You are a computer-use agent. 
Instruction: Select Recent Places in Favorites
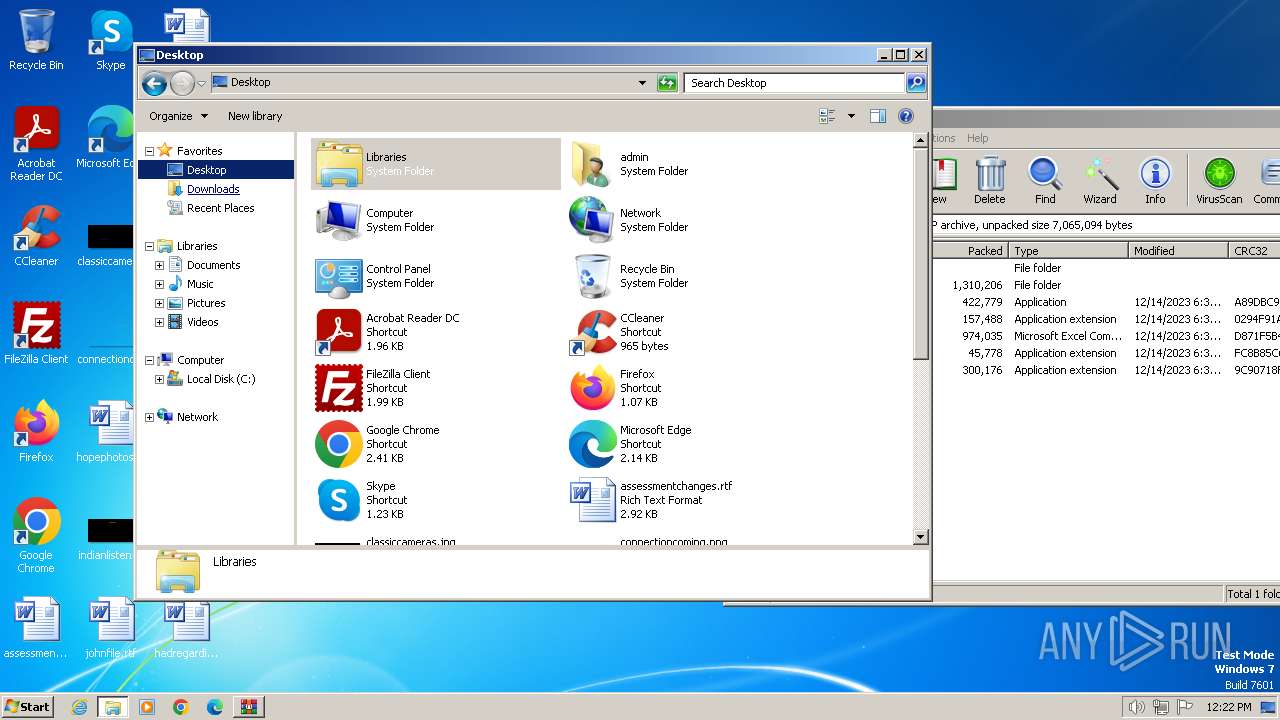(x=220, y=208)
